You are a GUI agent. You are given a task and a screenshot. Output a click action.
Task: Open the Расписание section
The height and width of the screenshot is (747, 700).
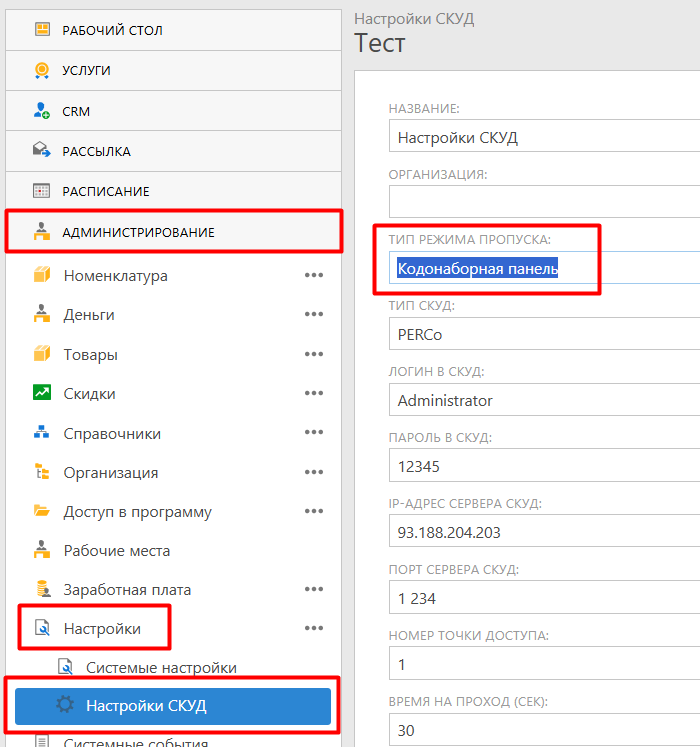click(173, 191)
